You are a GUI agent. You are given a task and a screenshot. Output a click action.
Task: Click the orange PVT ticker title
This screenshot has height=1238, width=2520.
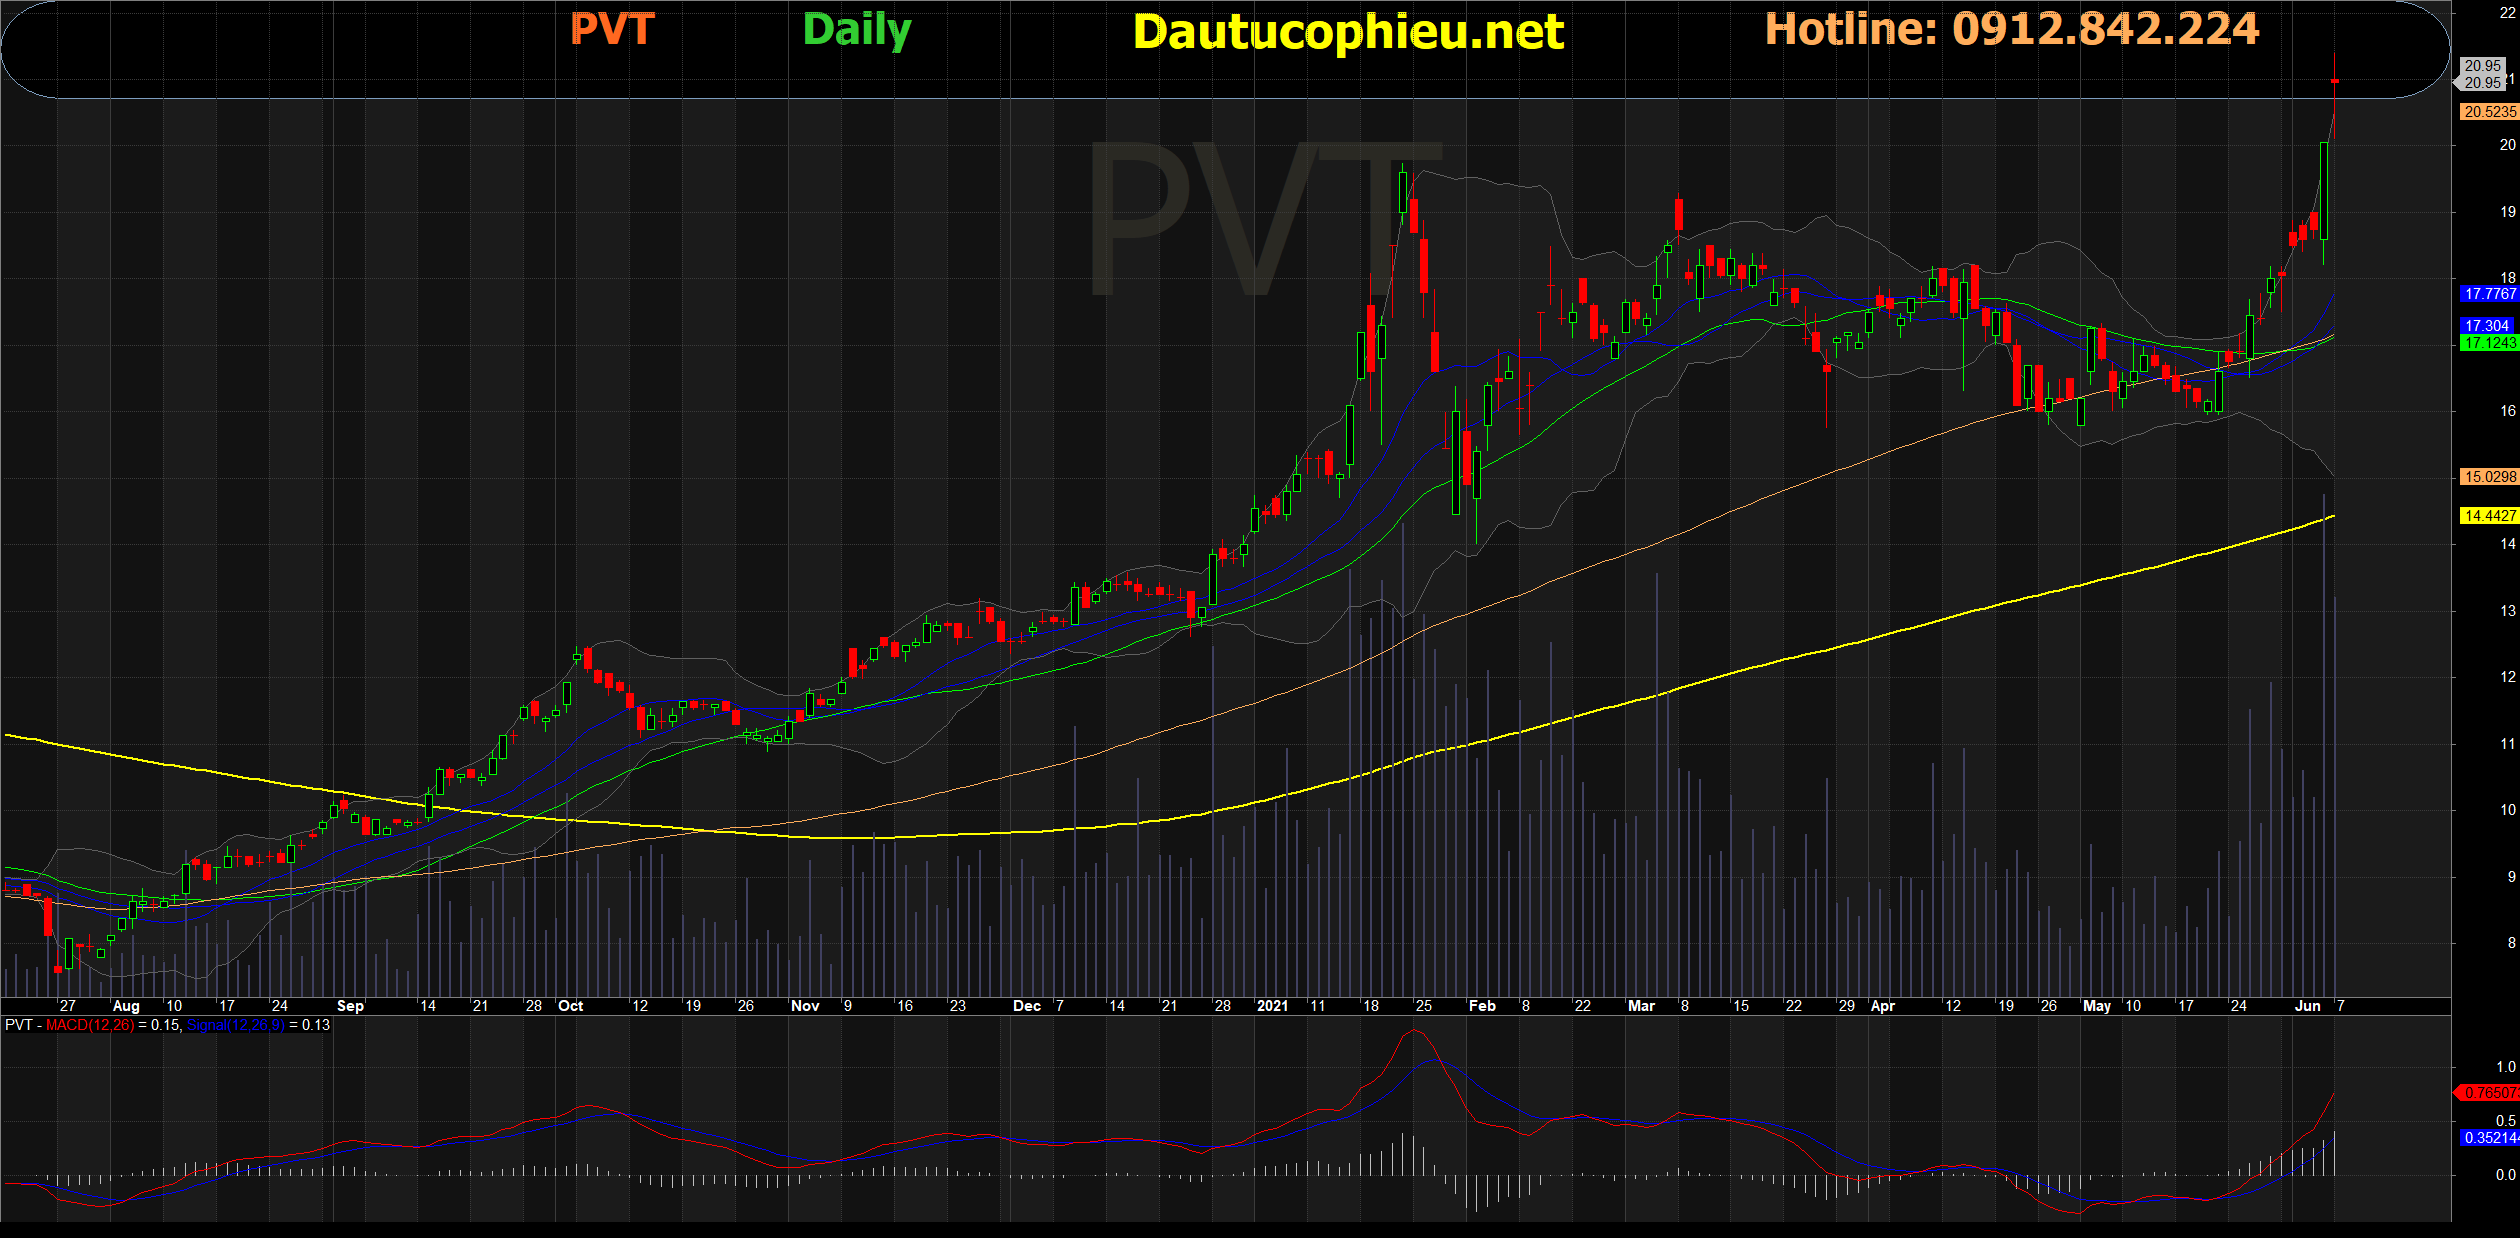612,29
